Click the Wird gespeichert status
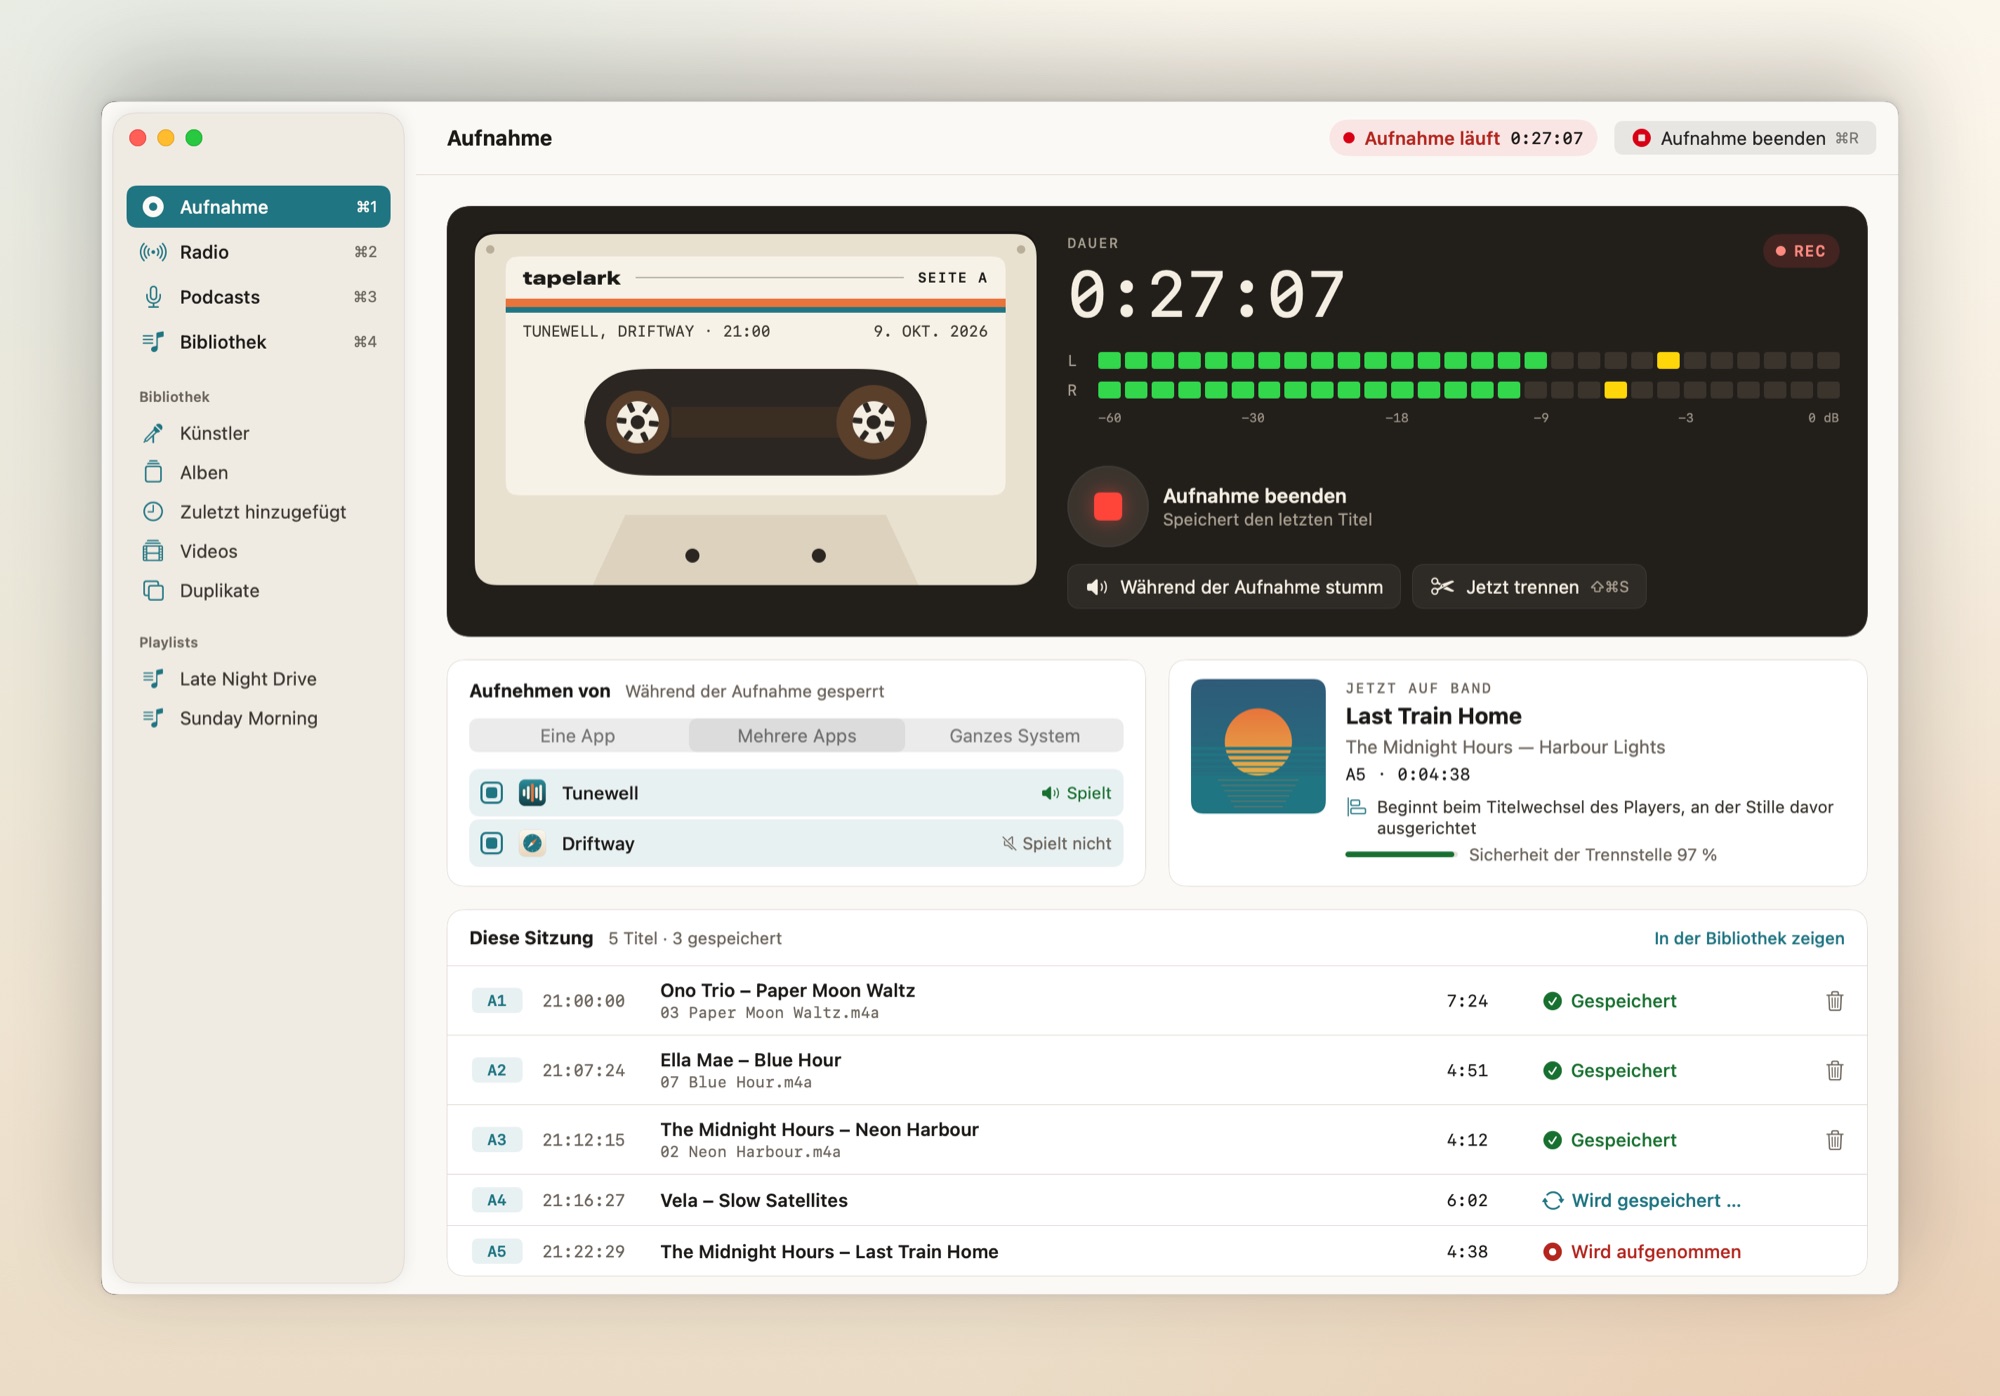Screen dimensions: 2000x1396 click(x=1642, y=1200)
